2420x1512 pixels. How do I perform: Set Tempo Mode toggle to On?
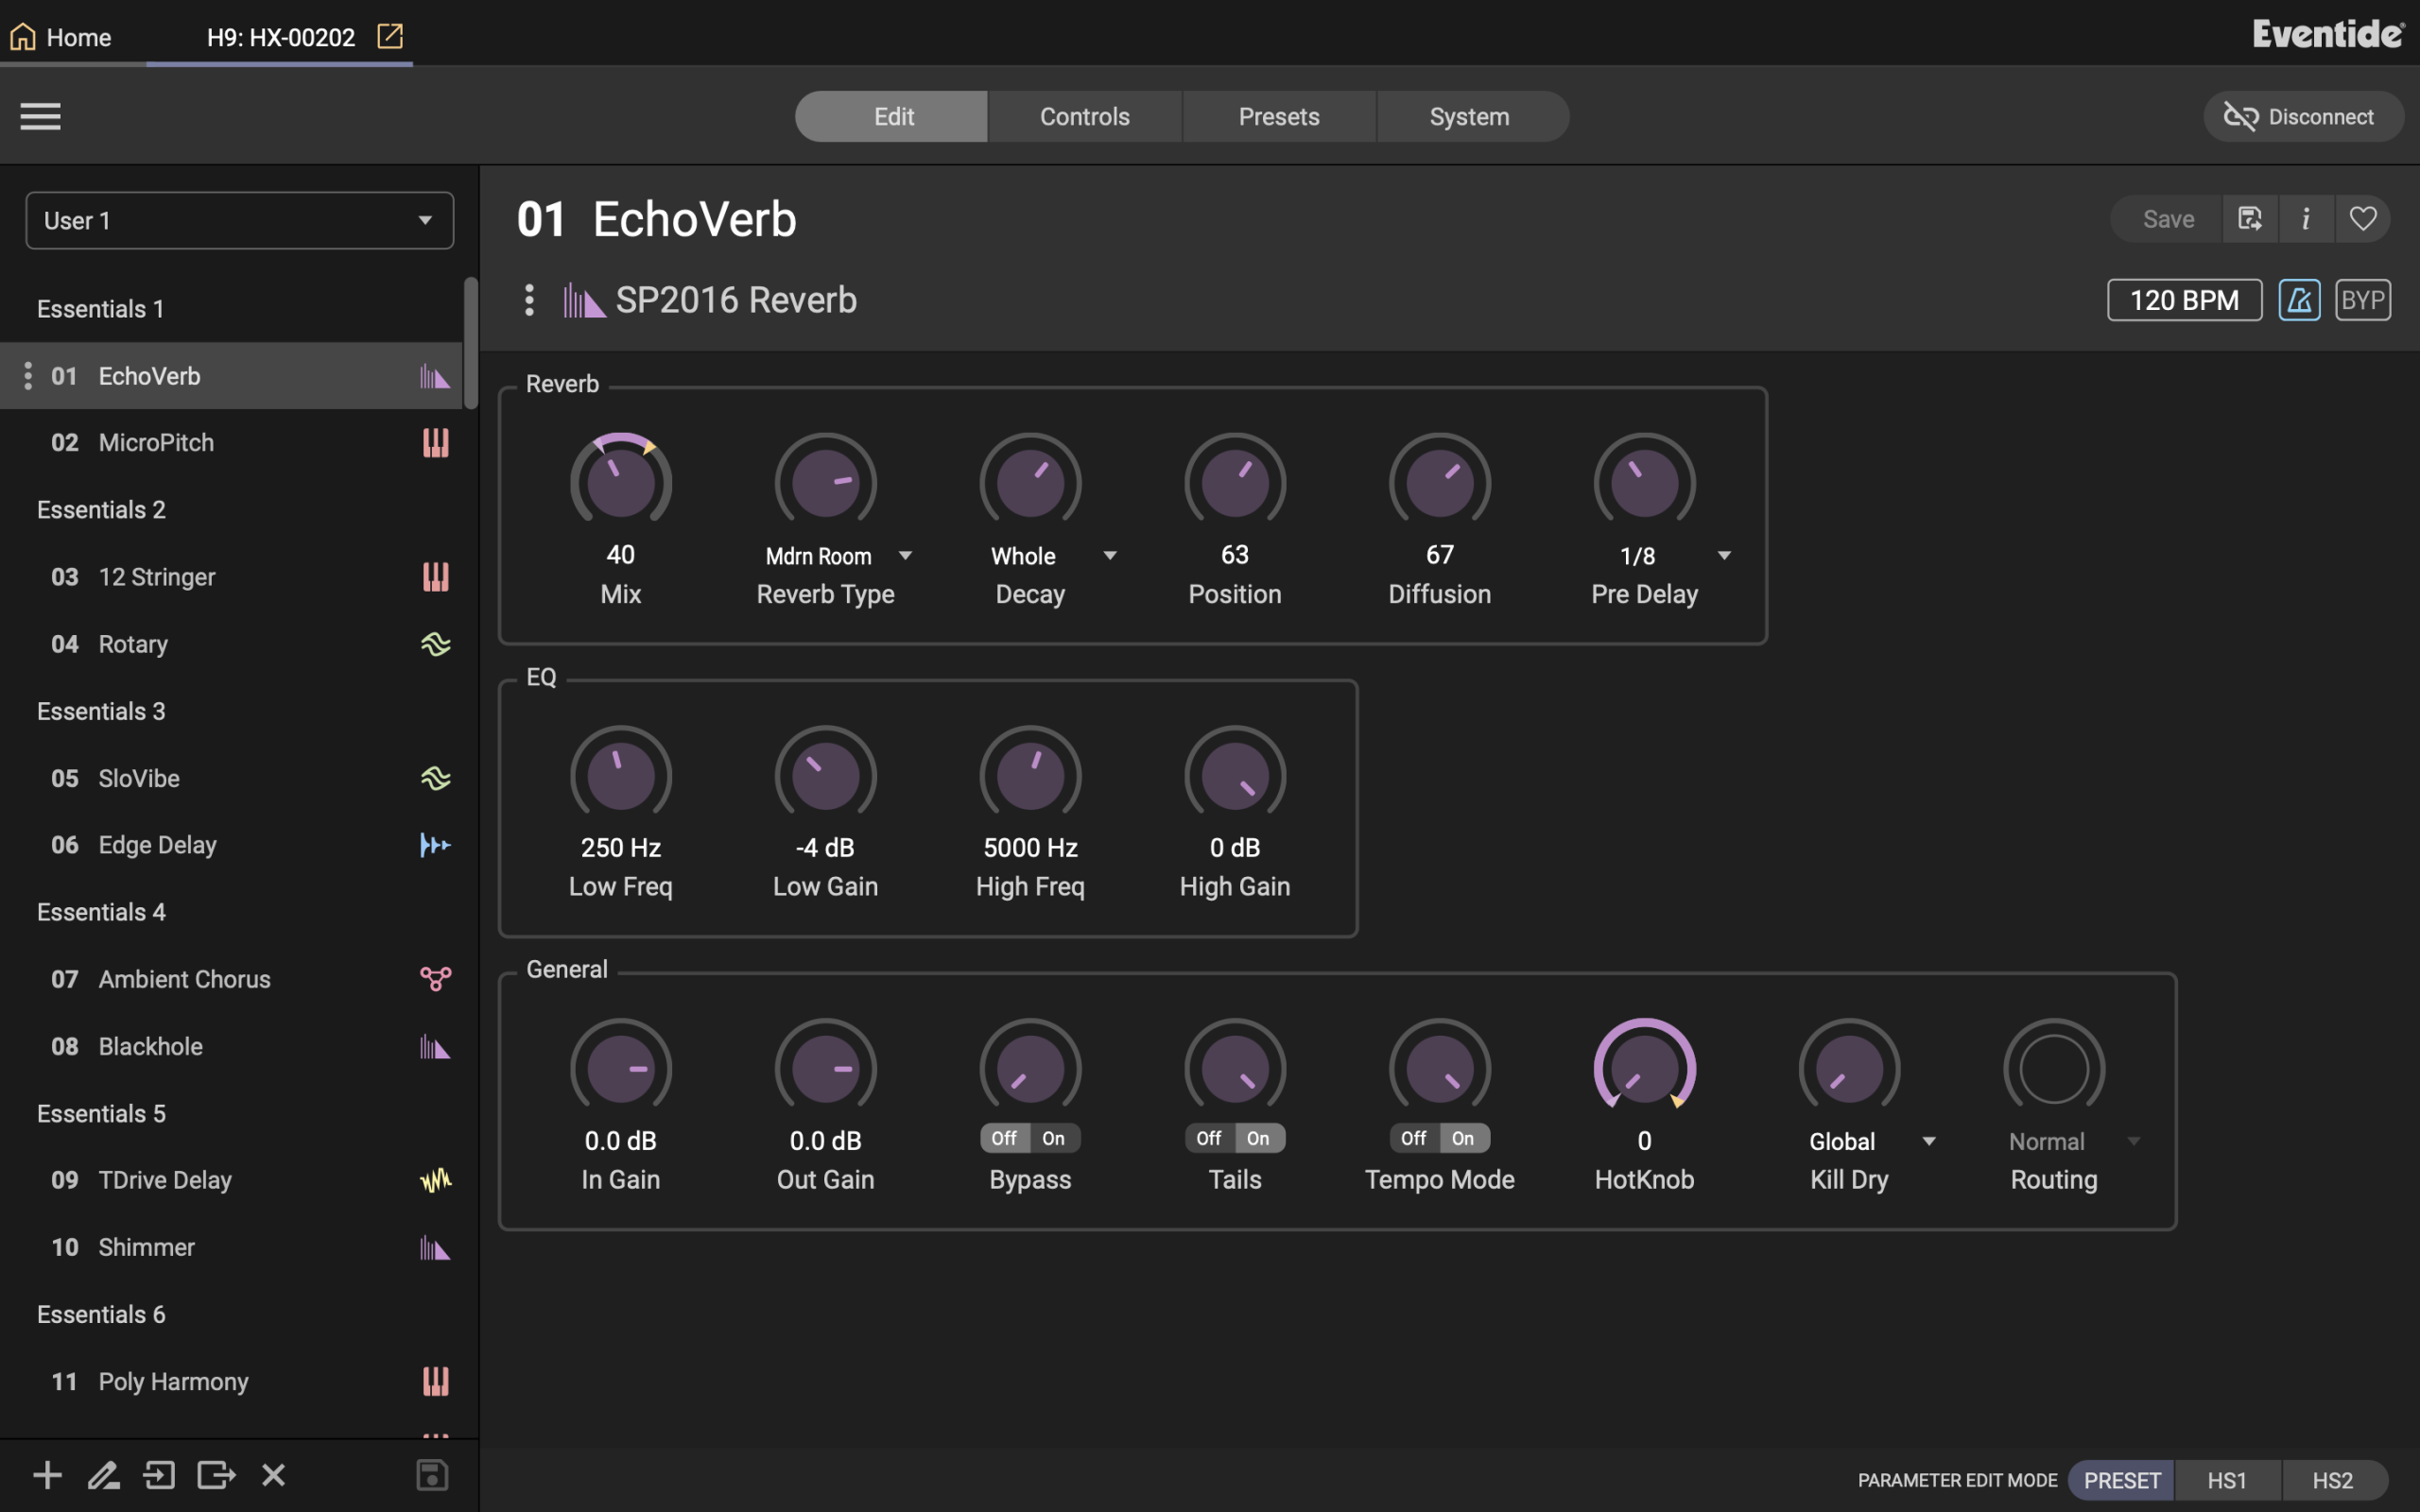point(1464,1138)
